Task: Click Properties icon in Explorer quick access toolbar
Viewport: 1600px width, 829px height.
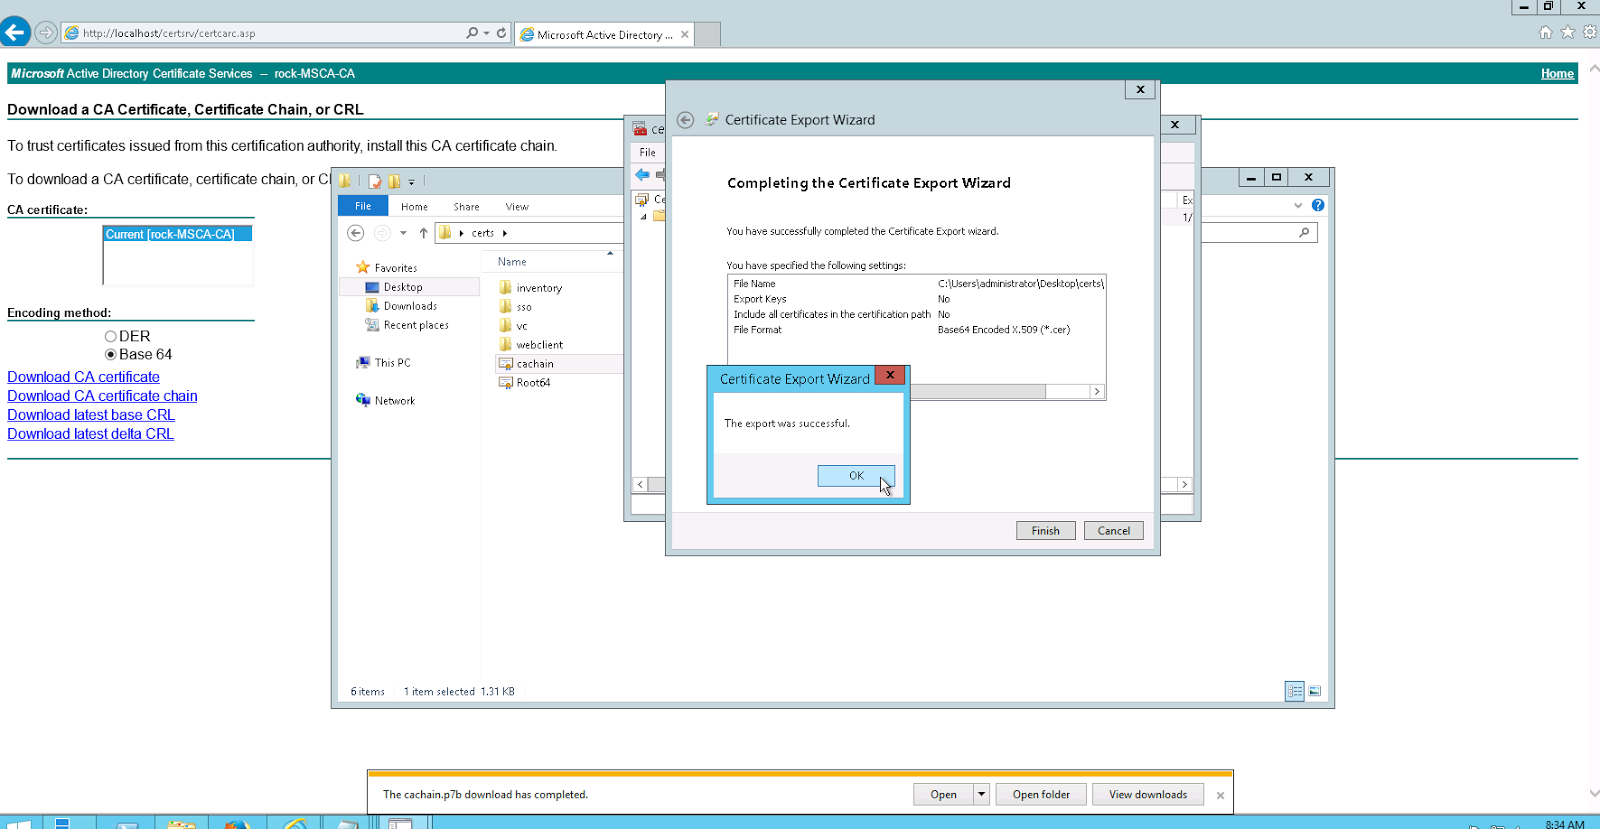Action: click(375, 181)
